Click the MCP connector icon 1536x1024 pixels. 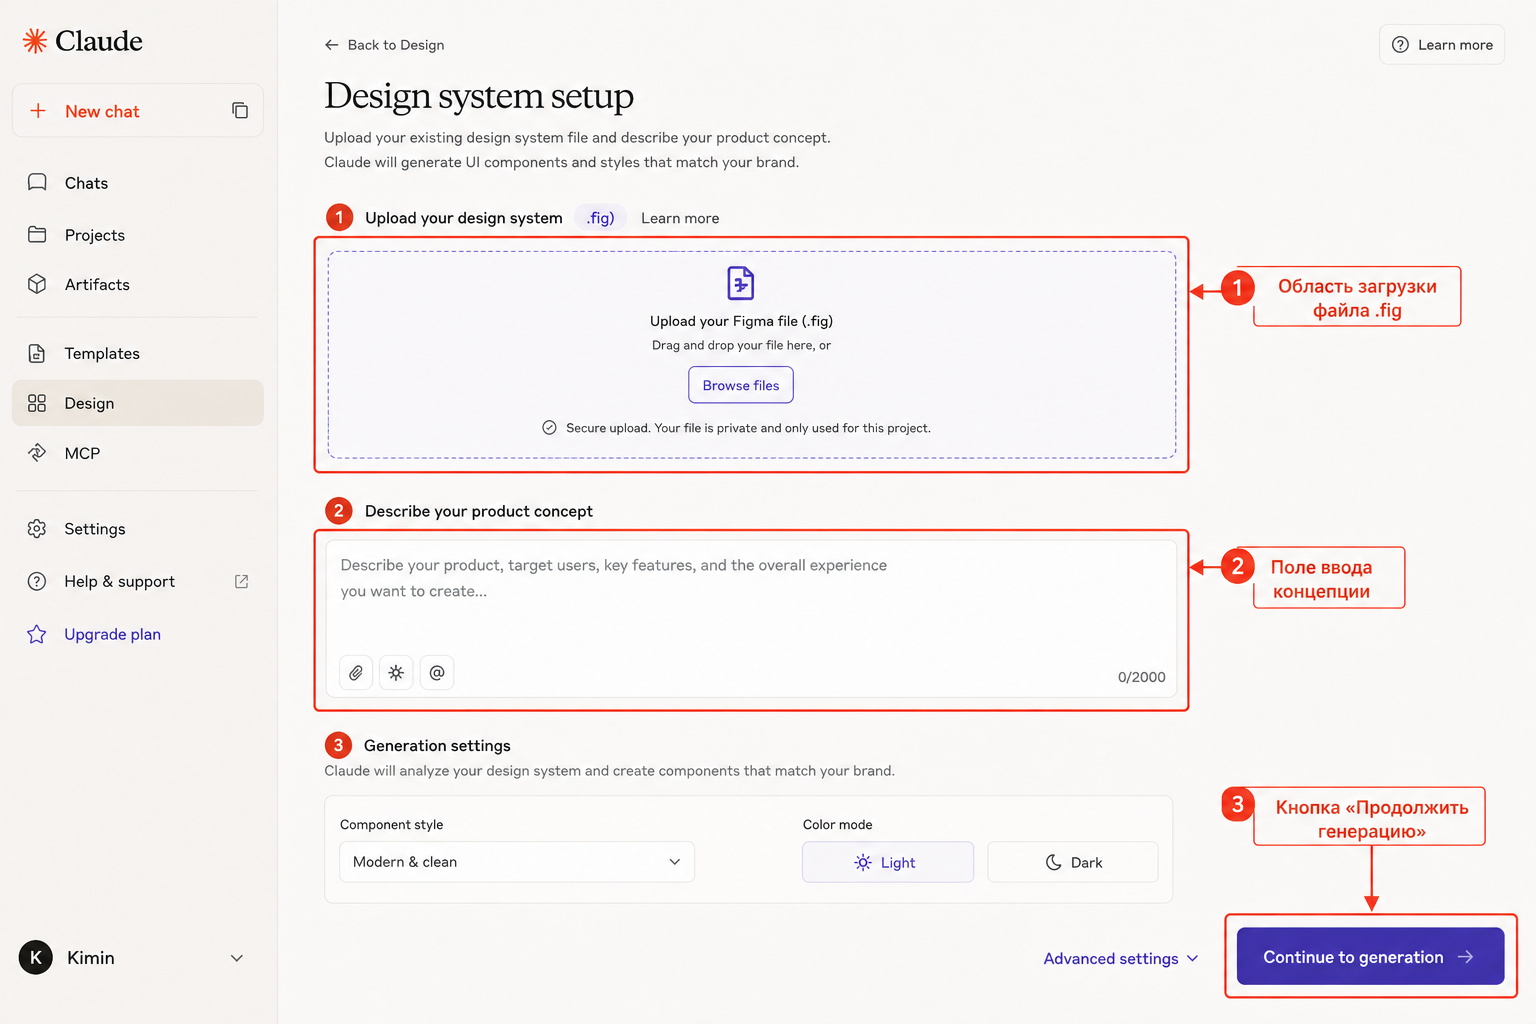(x=37, y=453)
